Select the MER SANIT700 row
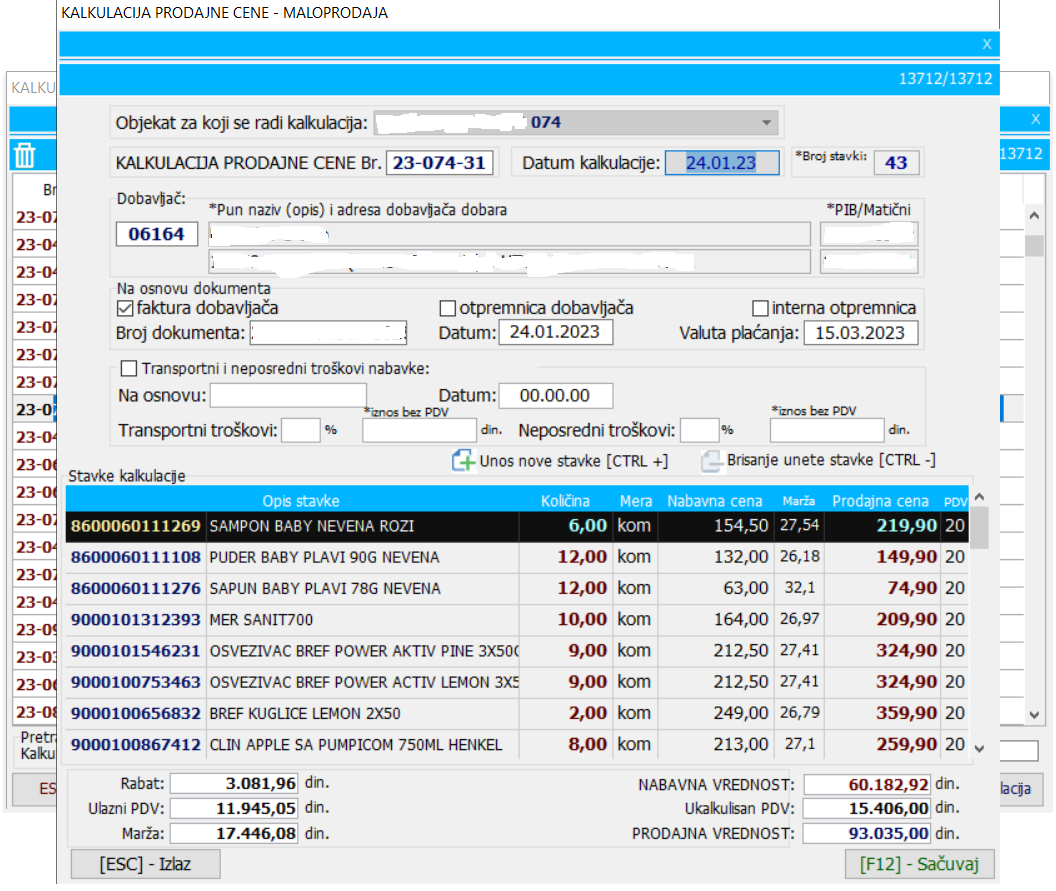The image size is (1056, 891). click(x=517, y=620)
